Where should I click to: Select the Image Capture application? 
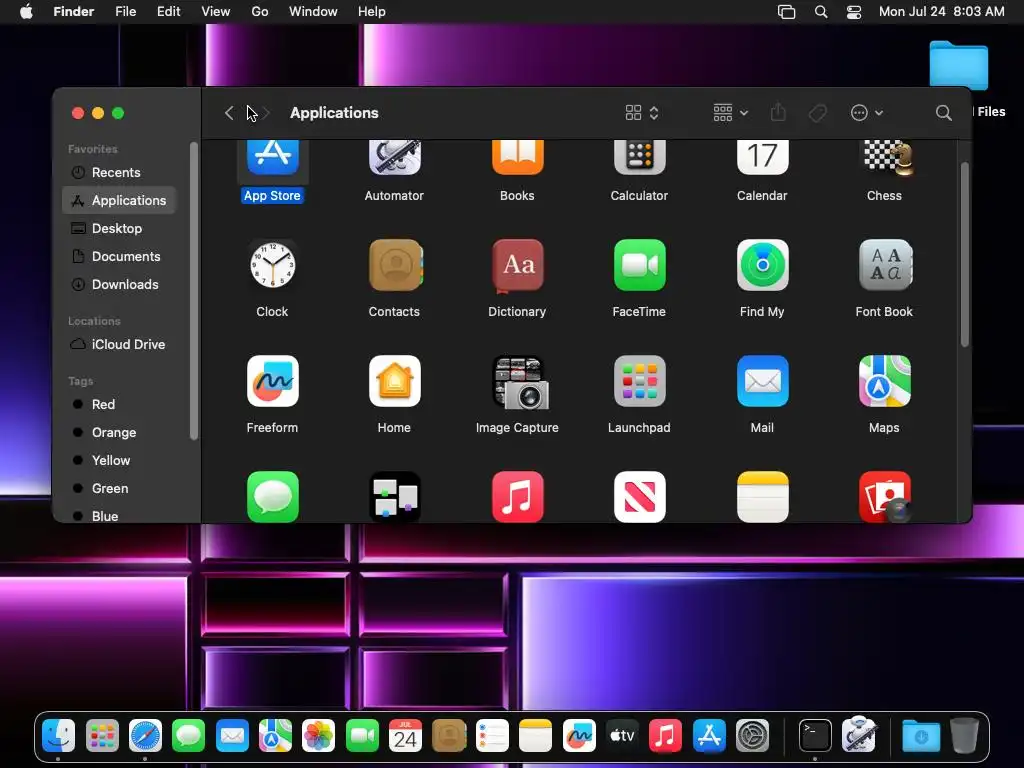point(519,382)
